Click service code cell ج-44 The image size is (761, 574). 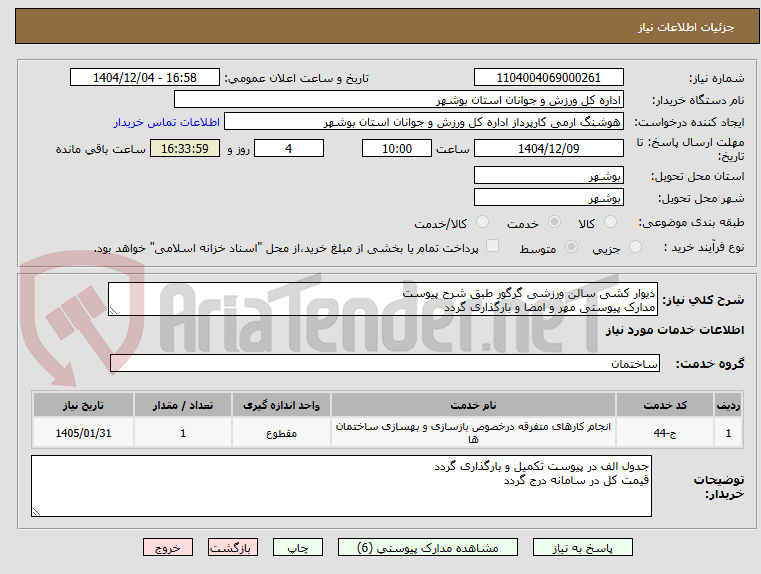click(665, 433)
